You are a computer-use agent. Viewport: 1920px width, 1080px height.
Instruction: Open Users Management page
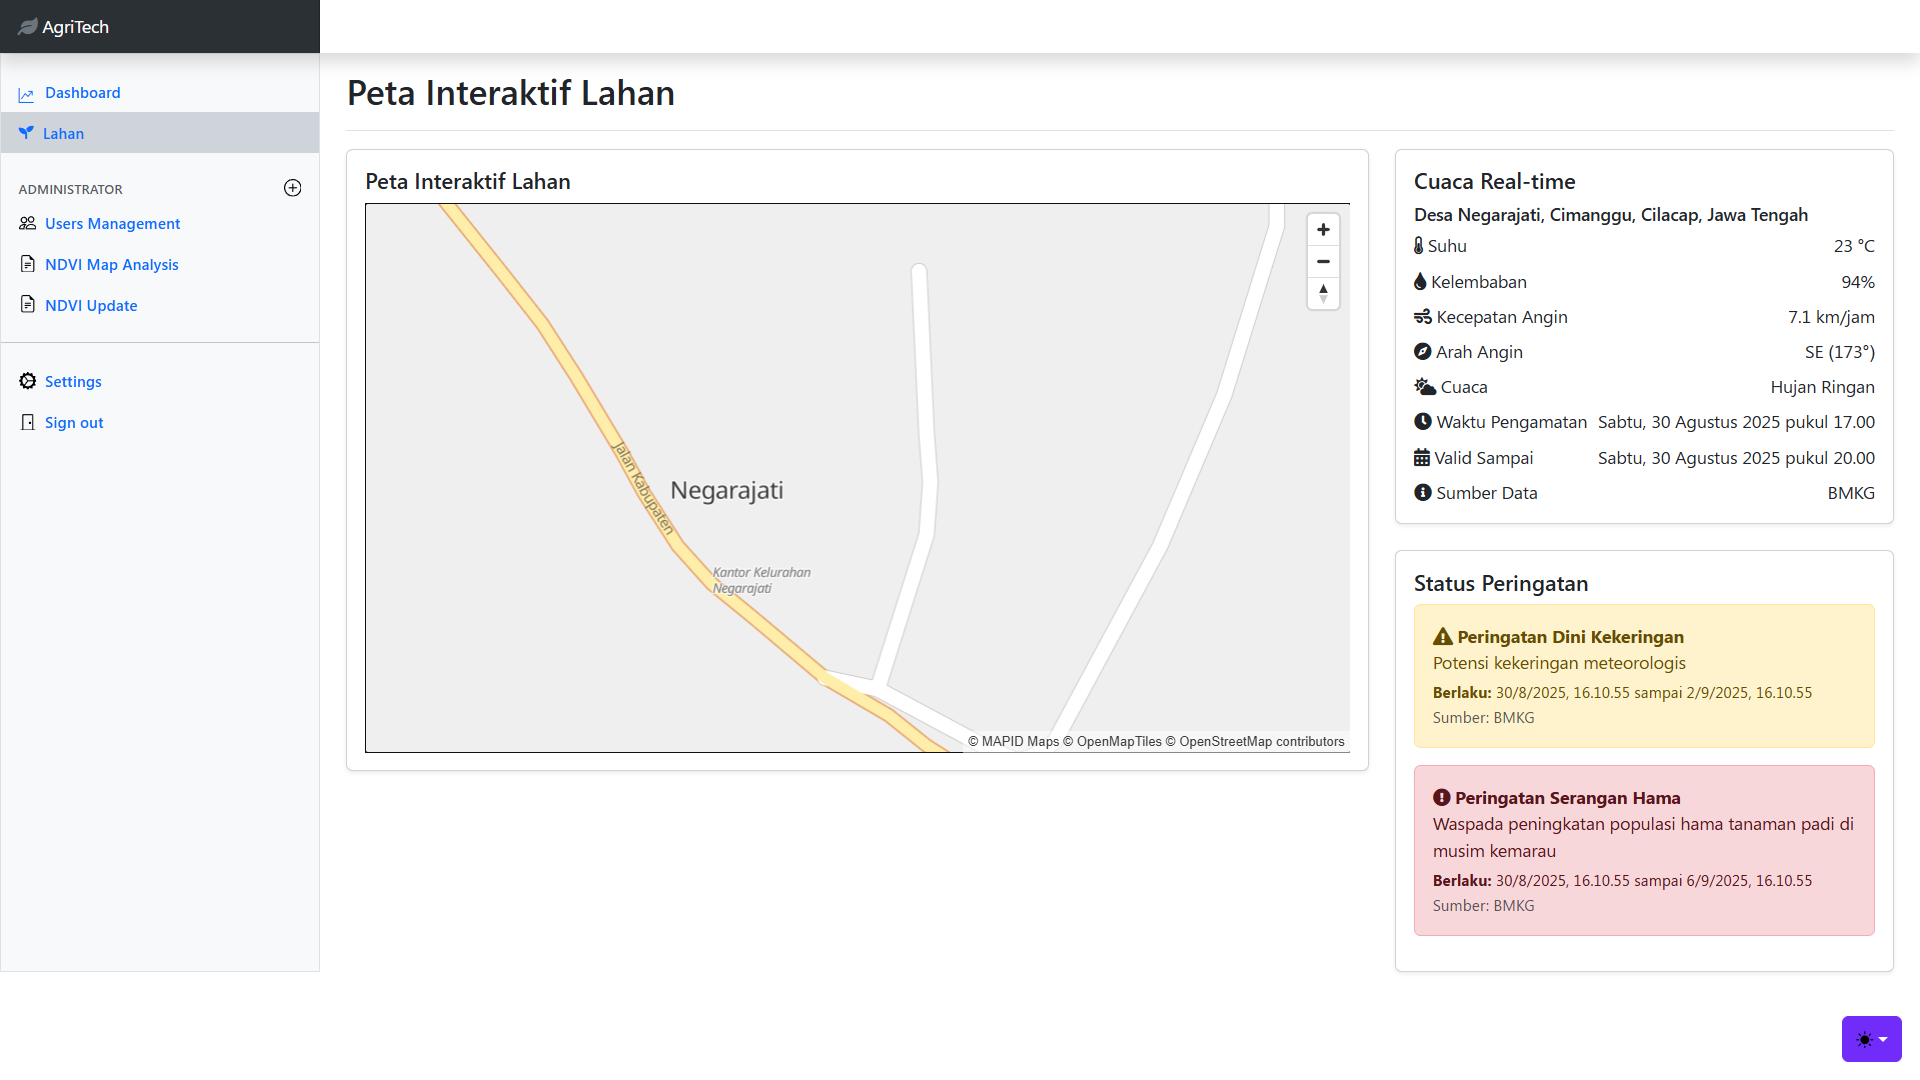coord(112,224)
